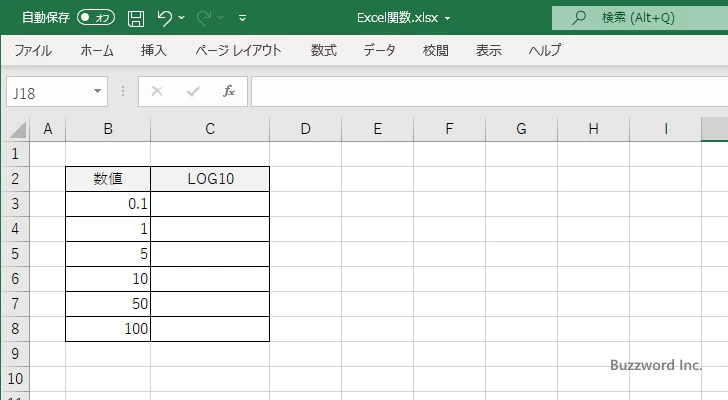This screenshot has width=728, height=400.
Task: Select cell B6 containing 10
Action: (108, 279)
